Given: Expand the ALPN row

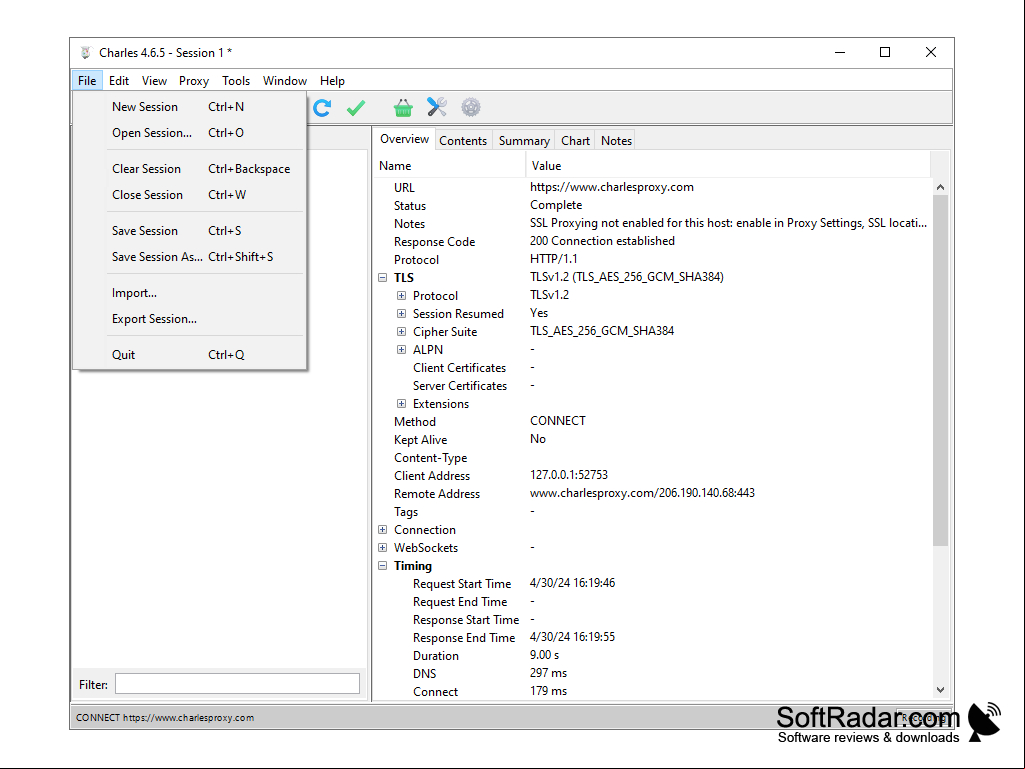Looking at the screenshot, I should pos(401,350).
